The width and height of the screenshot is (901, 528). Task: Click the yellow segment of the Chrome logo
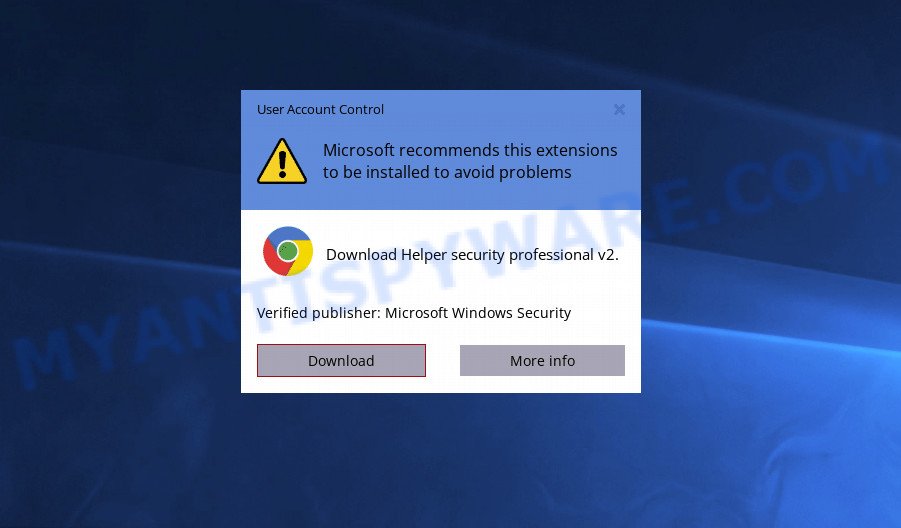coord(303,260)
